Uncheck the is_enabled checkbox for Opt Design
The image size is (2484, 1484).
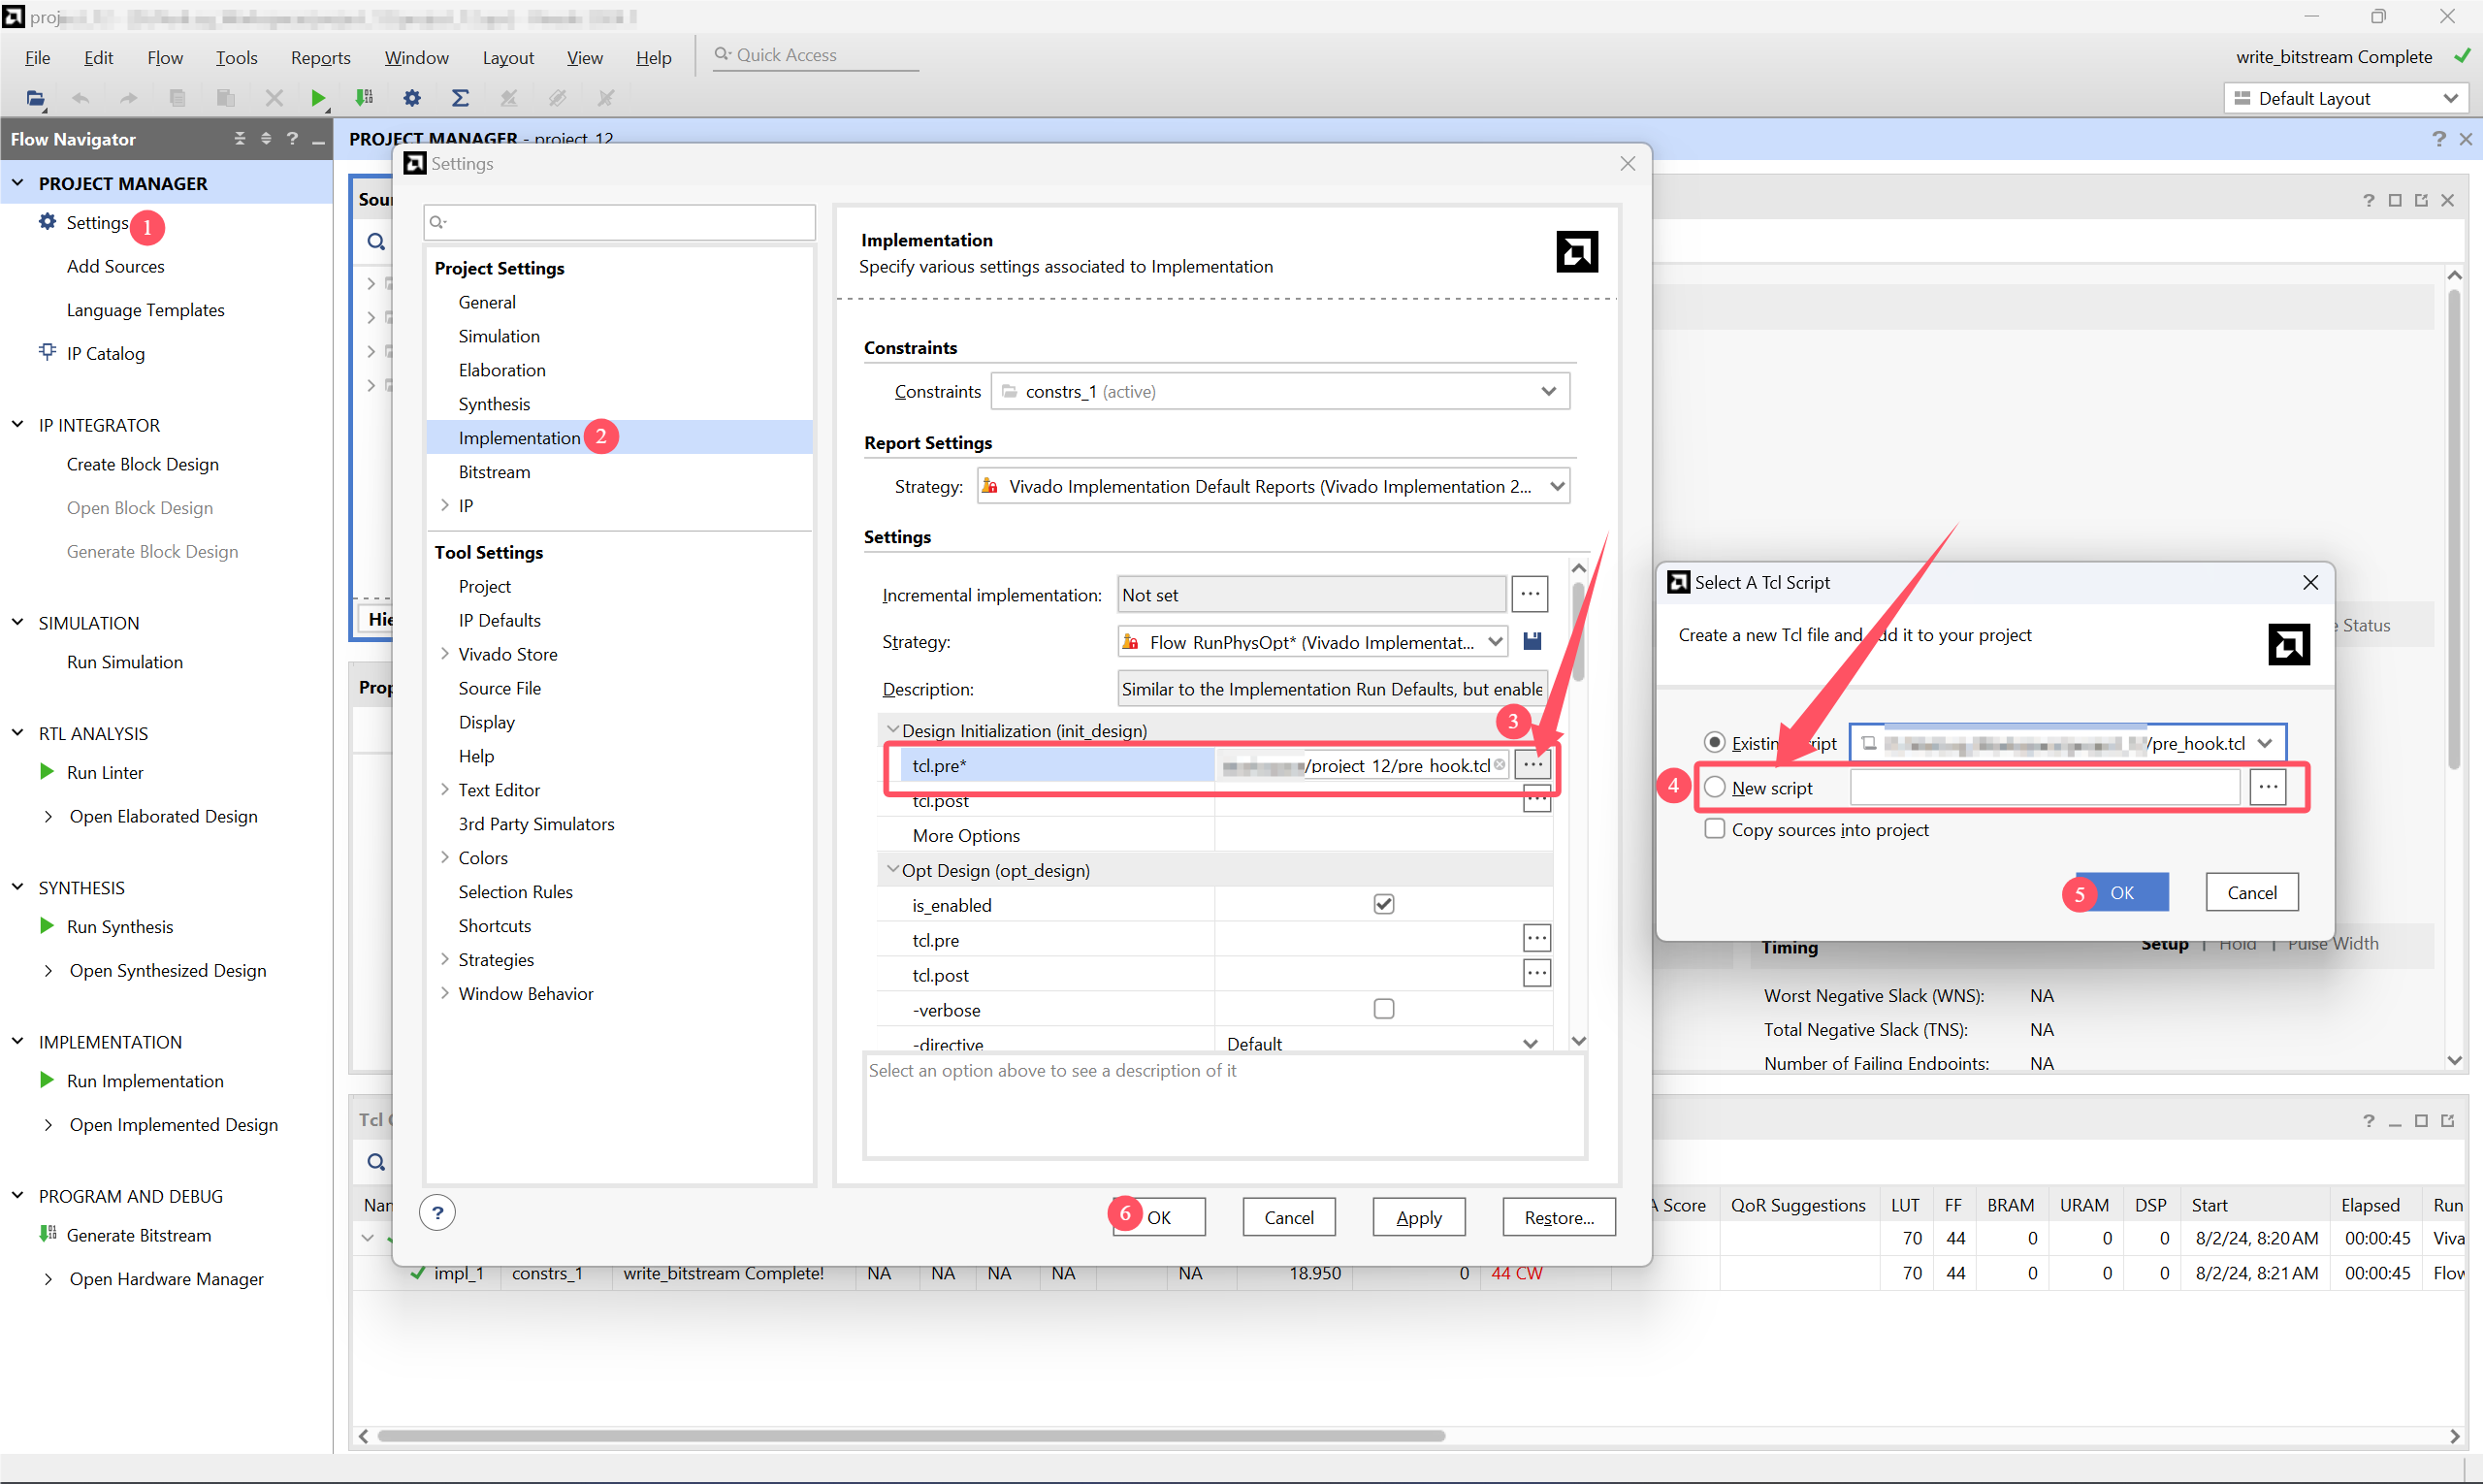click(1383, 904)
